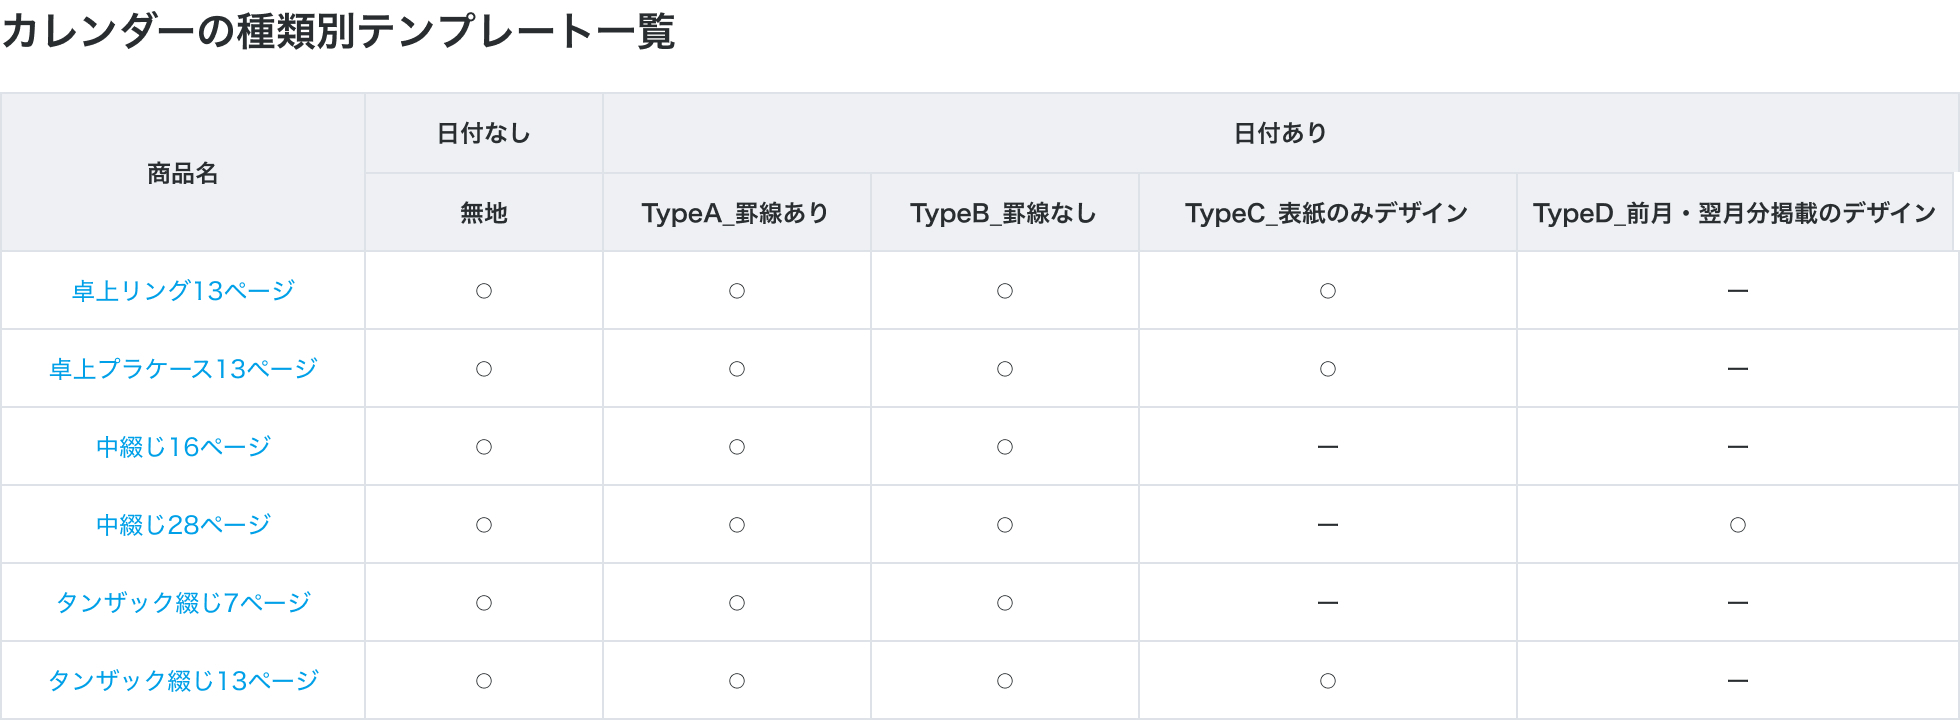Click the circle for 中綴じ28ページ TypeD
The image size is (1960, 720).
pos(1738,525)
